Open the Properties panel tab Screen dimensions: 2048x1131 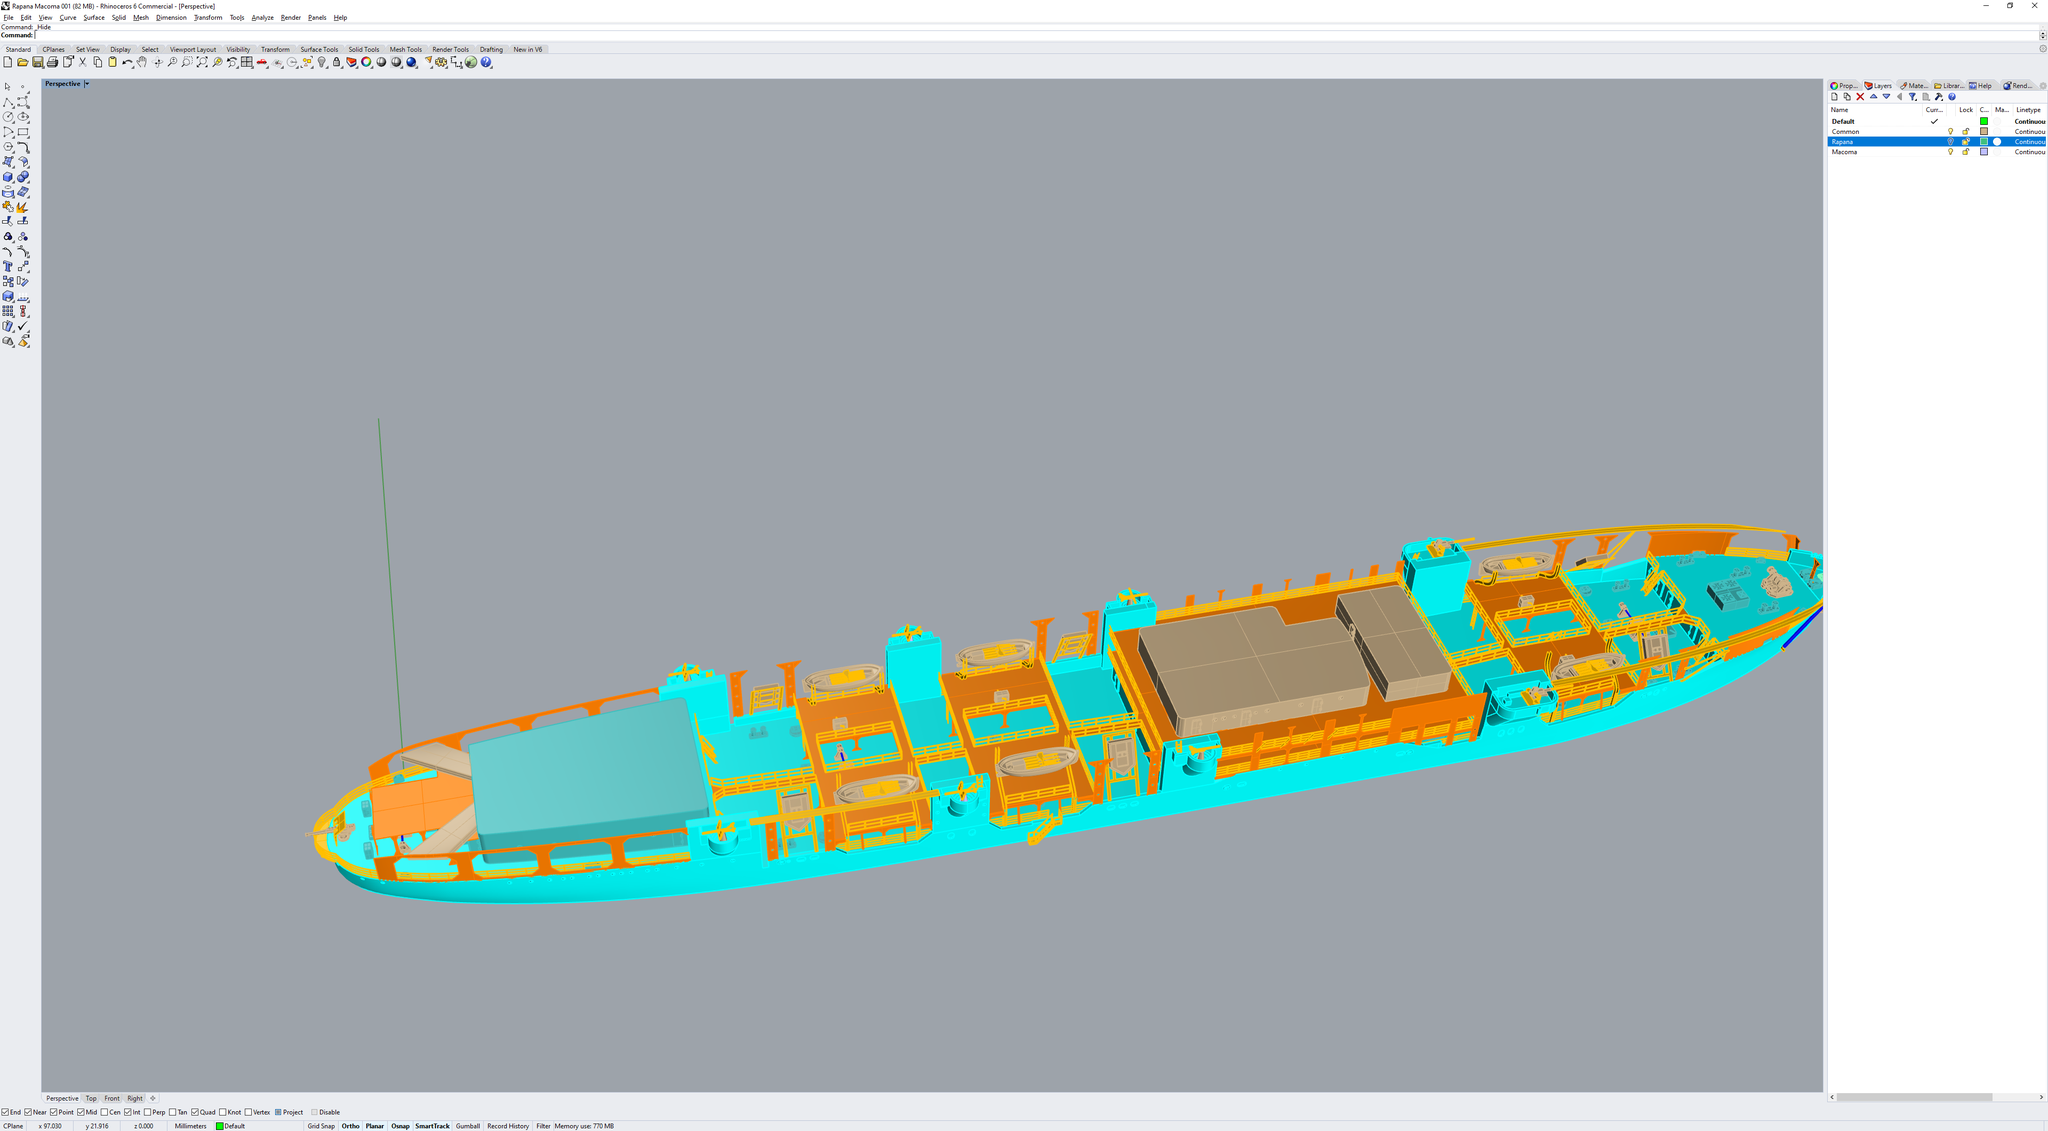pyautogui.click(x=1844, y=86)
